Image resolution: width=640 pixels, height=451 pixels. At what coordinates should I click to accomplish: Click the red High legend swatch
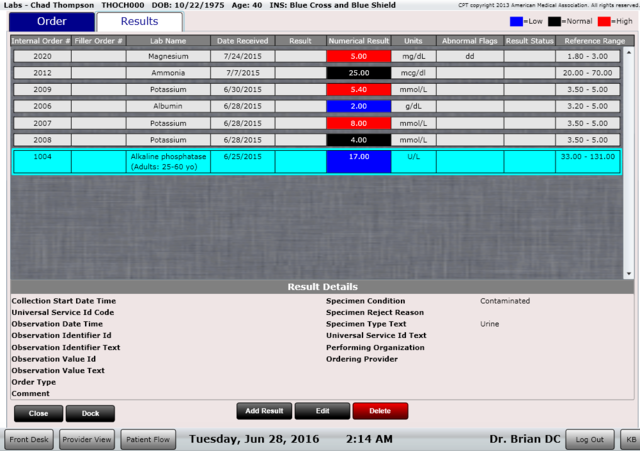click(x=603, y=21)
